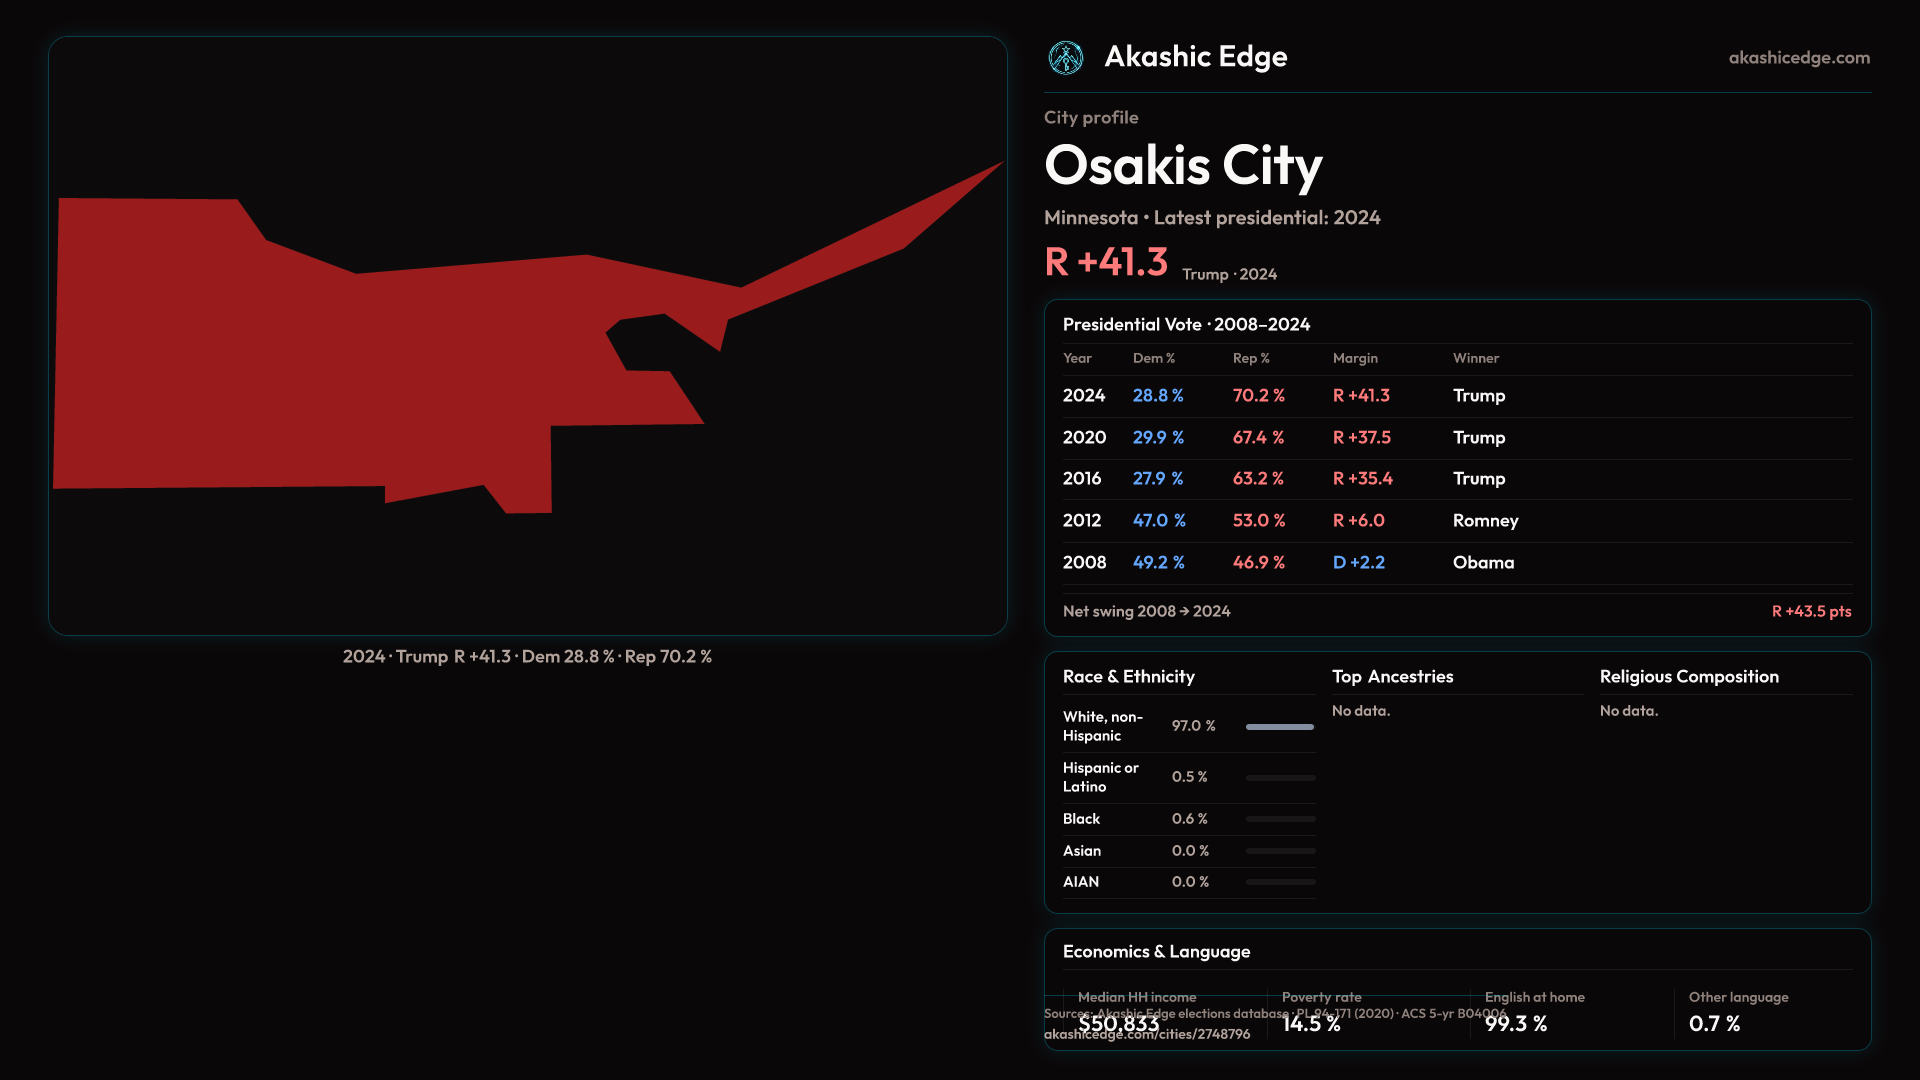Click the Religious Composition heading
Viewport: 1920px width, 1080px height.
1688,677
